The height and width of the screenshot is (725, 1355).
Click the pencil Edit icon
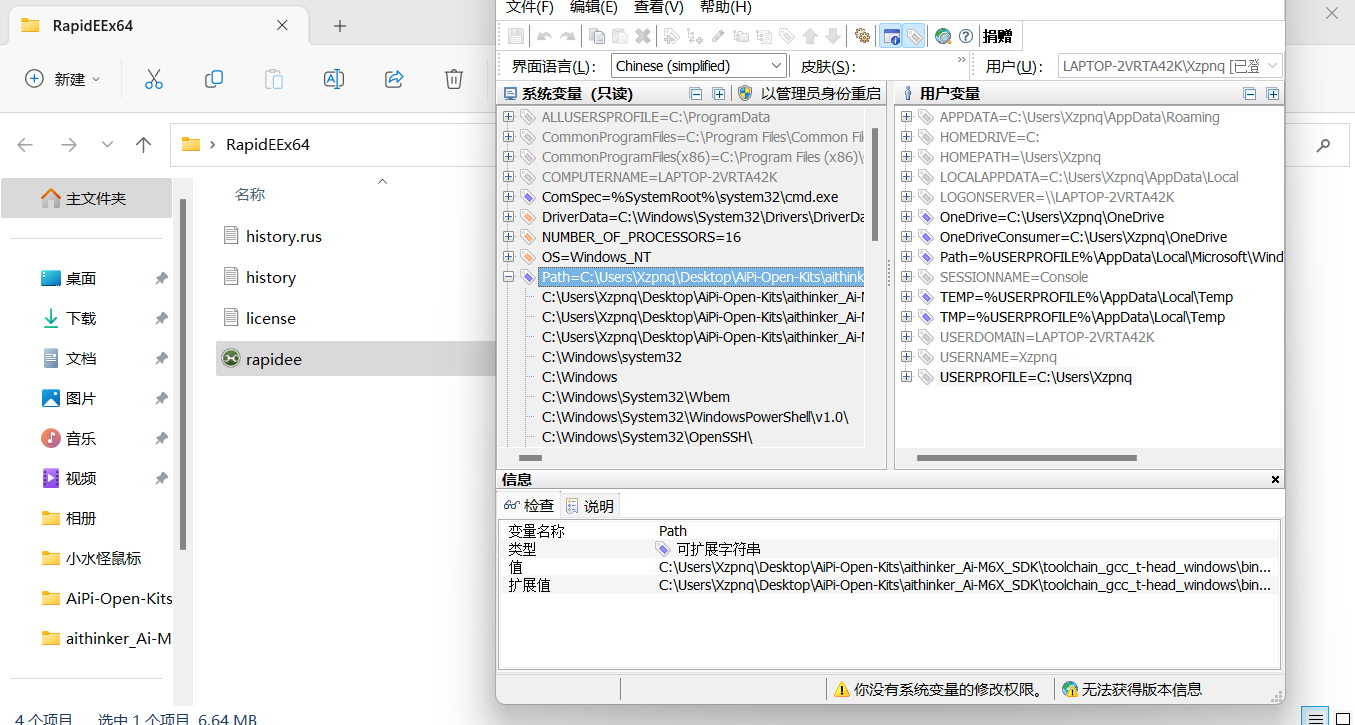pyautogui.click(x=717, y=36)
